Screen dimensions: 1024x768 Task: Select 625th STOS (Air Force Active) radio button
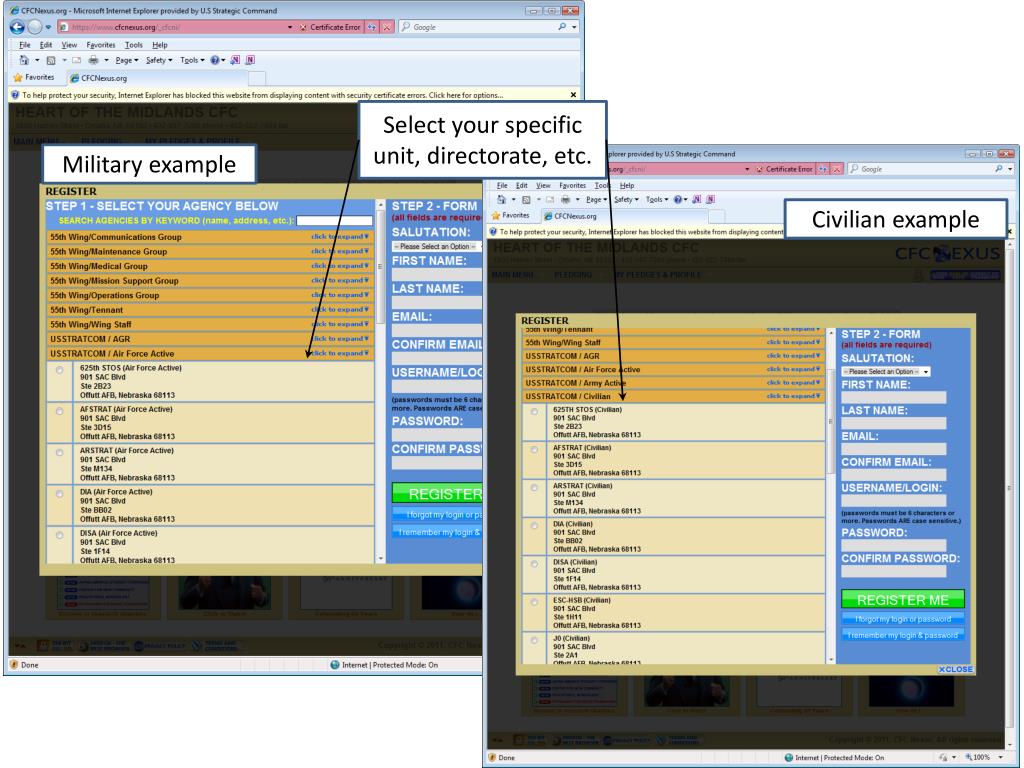coord(60,370)
